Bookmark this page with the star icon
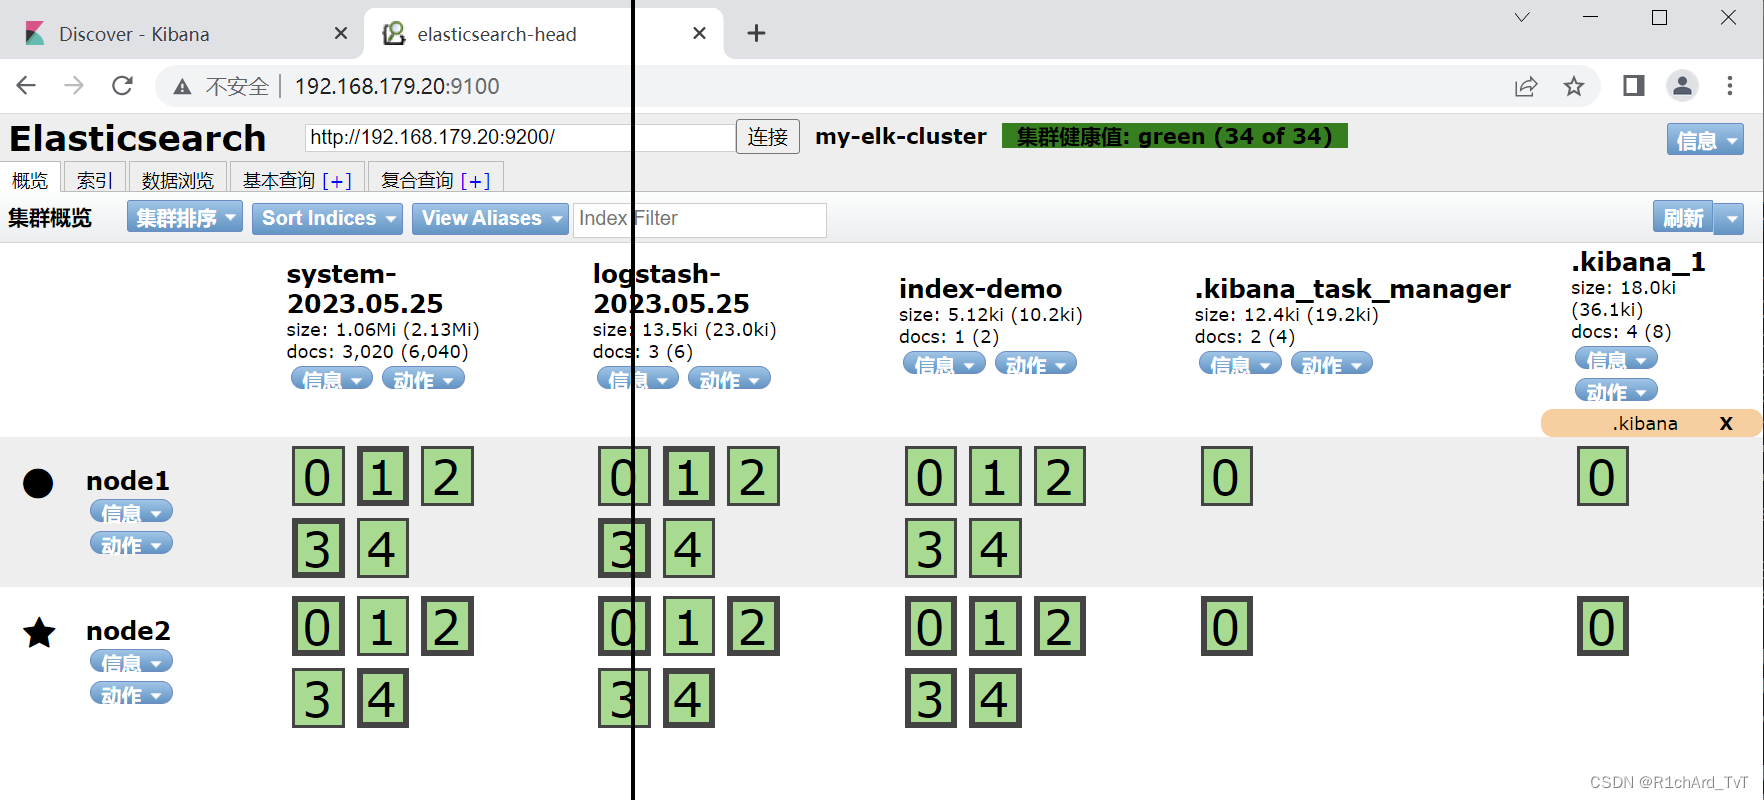This screenshot has height=800, width=1764. tap(1574, 86)
